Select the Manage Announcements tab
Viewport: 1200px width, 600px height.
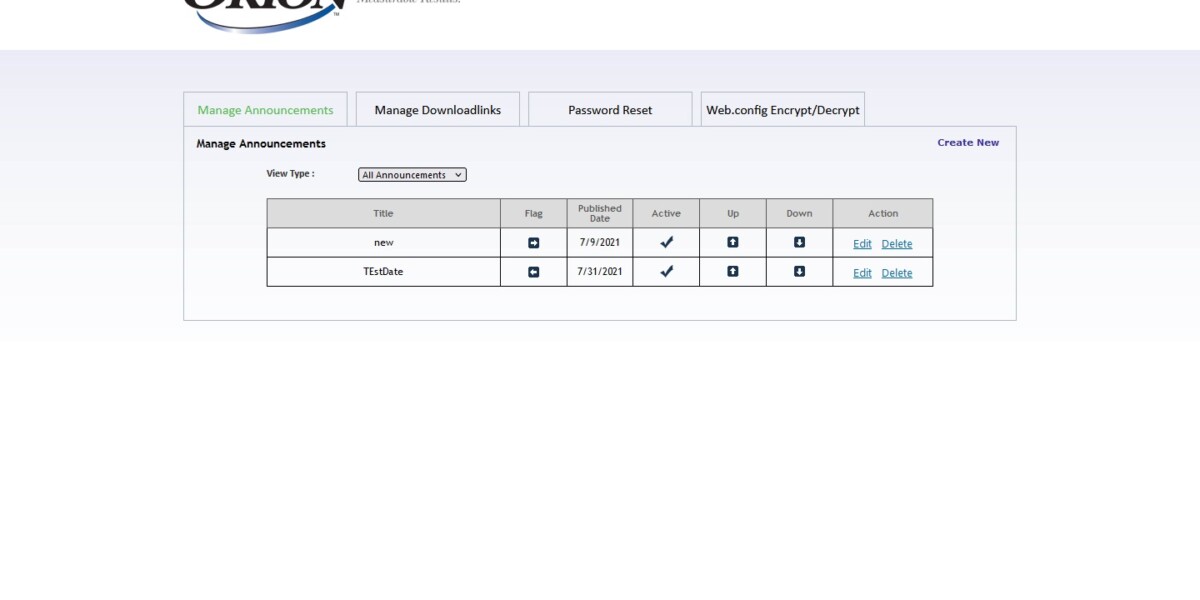[x=265, y=110]
